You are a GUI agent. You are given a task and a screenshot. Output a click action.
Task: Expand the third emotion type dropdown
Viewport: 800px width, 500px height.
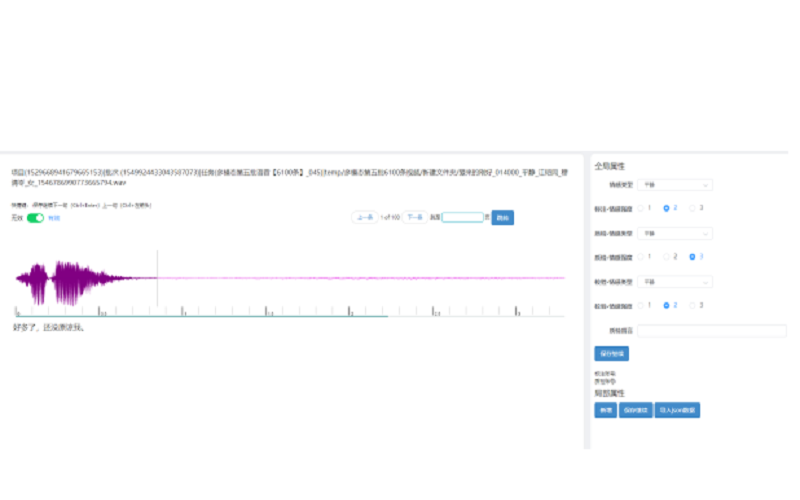pyautogui.click(x=676, y=282)
